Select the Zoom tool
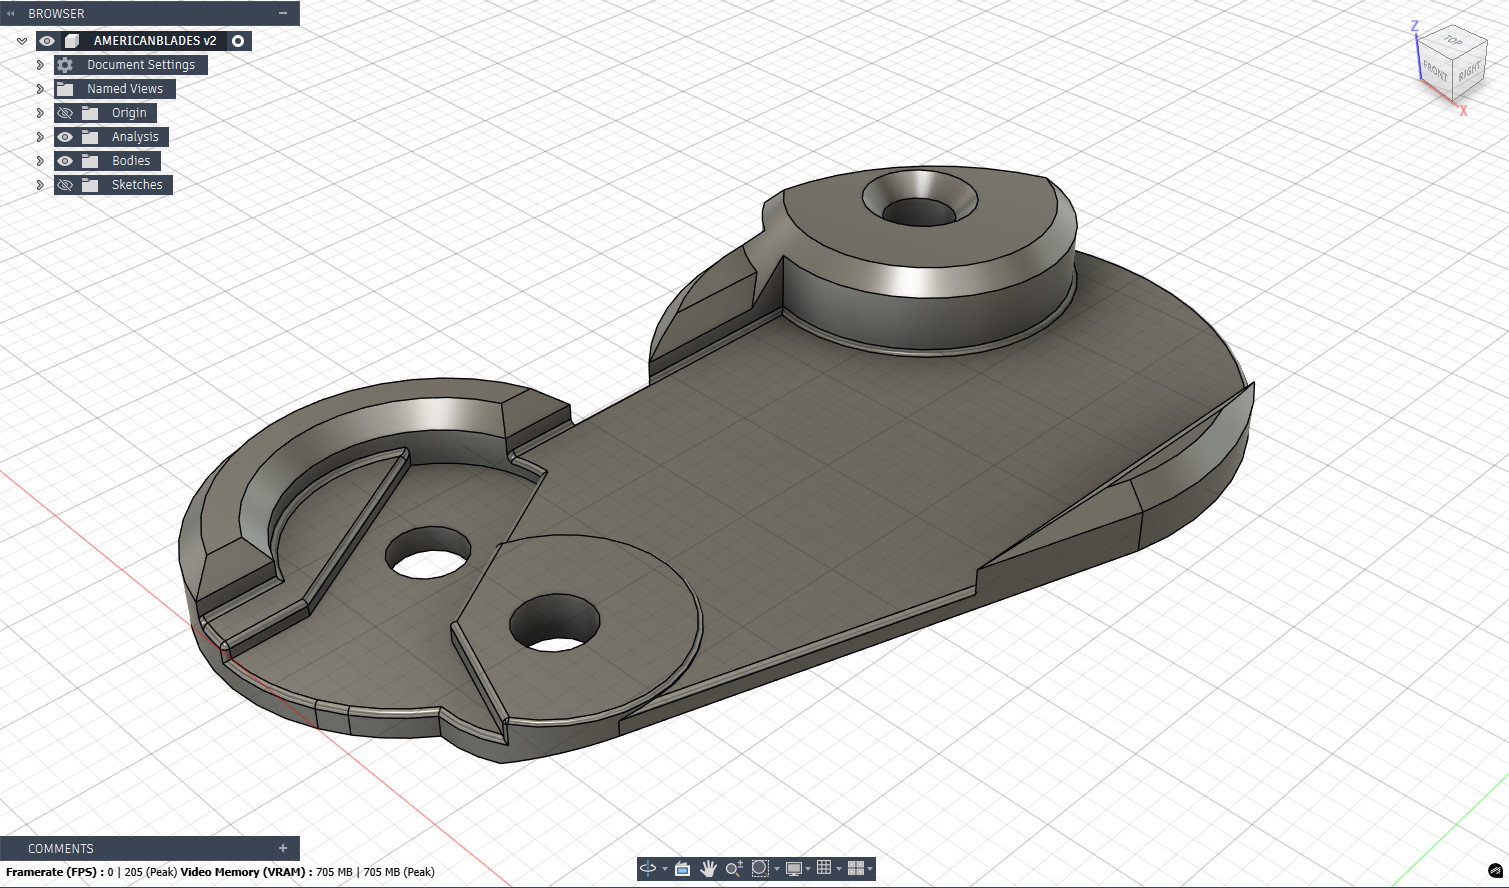Screen dimensions: 1509x888 [x=733, y=869]
